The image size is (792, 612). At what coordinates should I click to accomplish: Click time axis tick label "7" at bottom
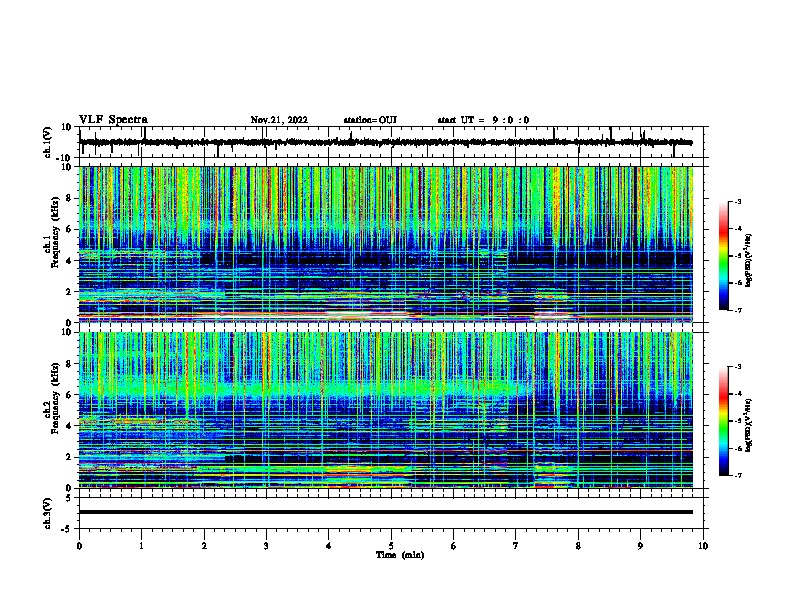coord(516,545)
